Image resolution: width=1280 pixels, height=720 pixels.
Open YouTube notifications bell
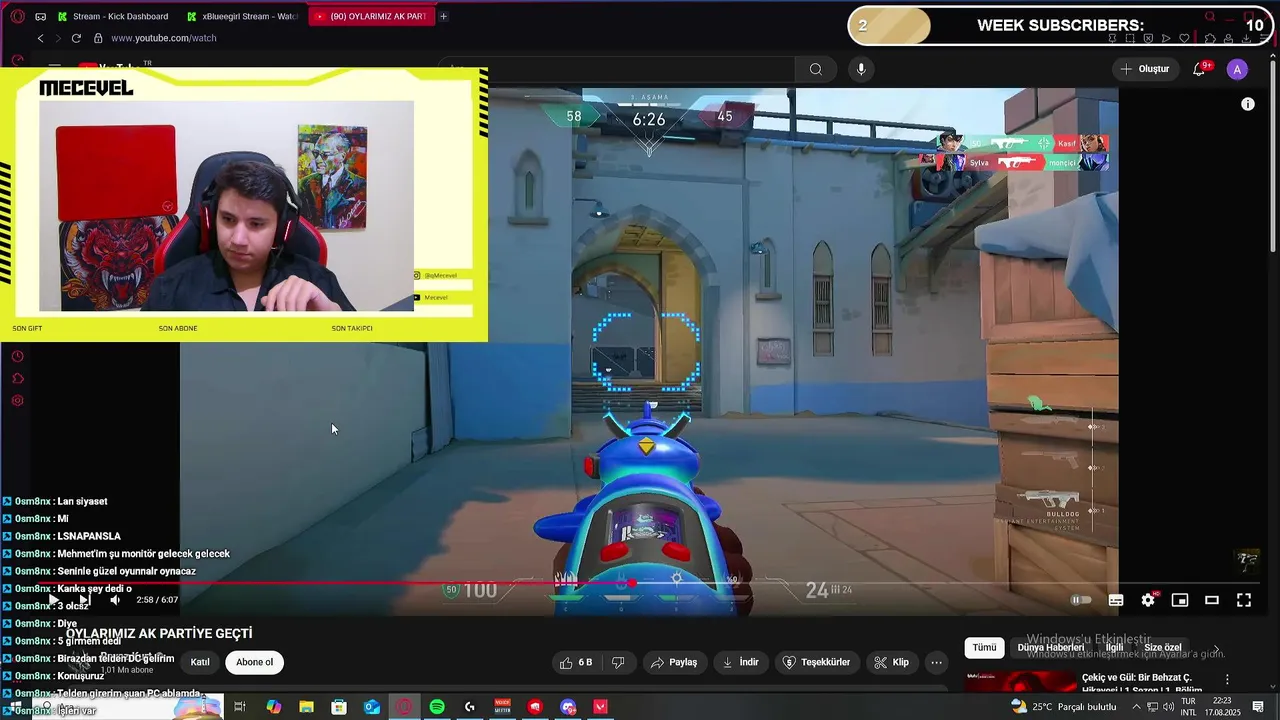1199,69
